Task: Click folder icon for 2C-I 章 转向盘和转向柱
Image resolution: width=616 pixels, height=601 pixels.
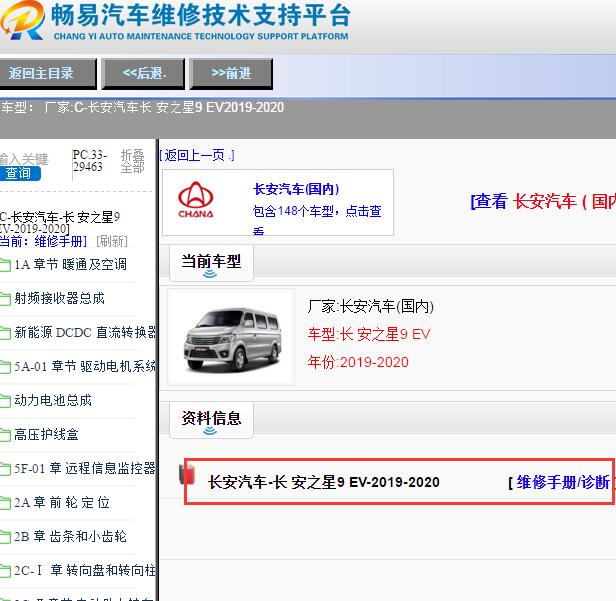Action: [x=5, y=571]
